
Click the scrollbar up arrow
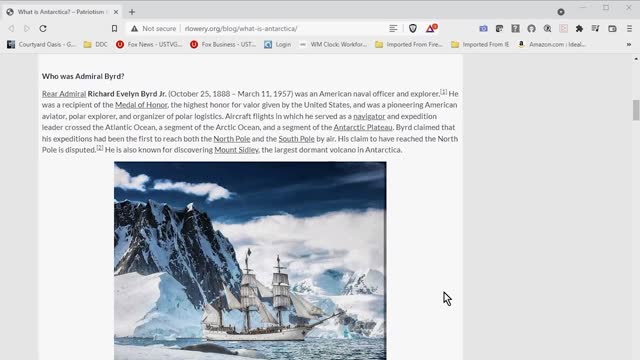pyautogui.click(x=636, y=59)
